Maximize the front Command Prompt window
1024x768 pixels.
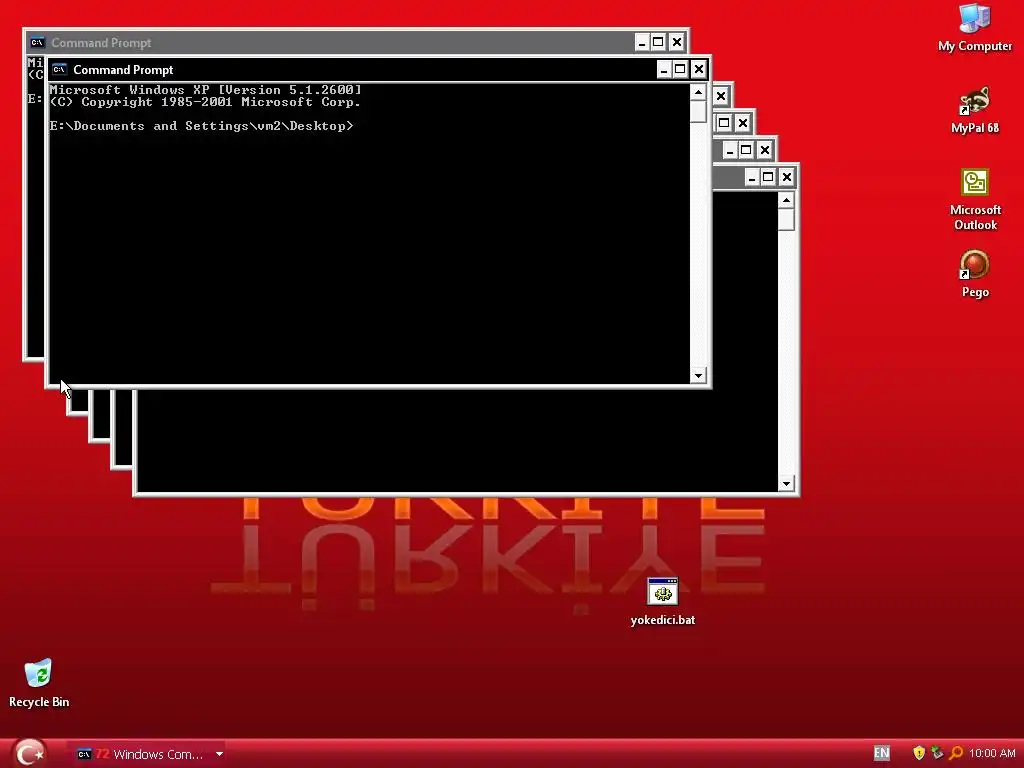(x=680, y=69)
